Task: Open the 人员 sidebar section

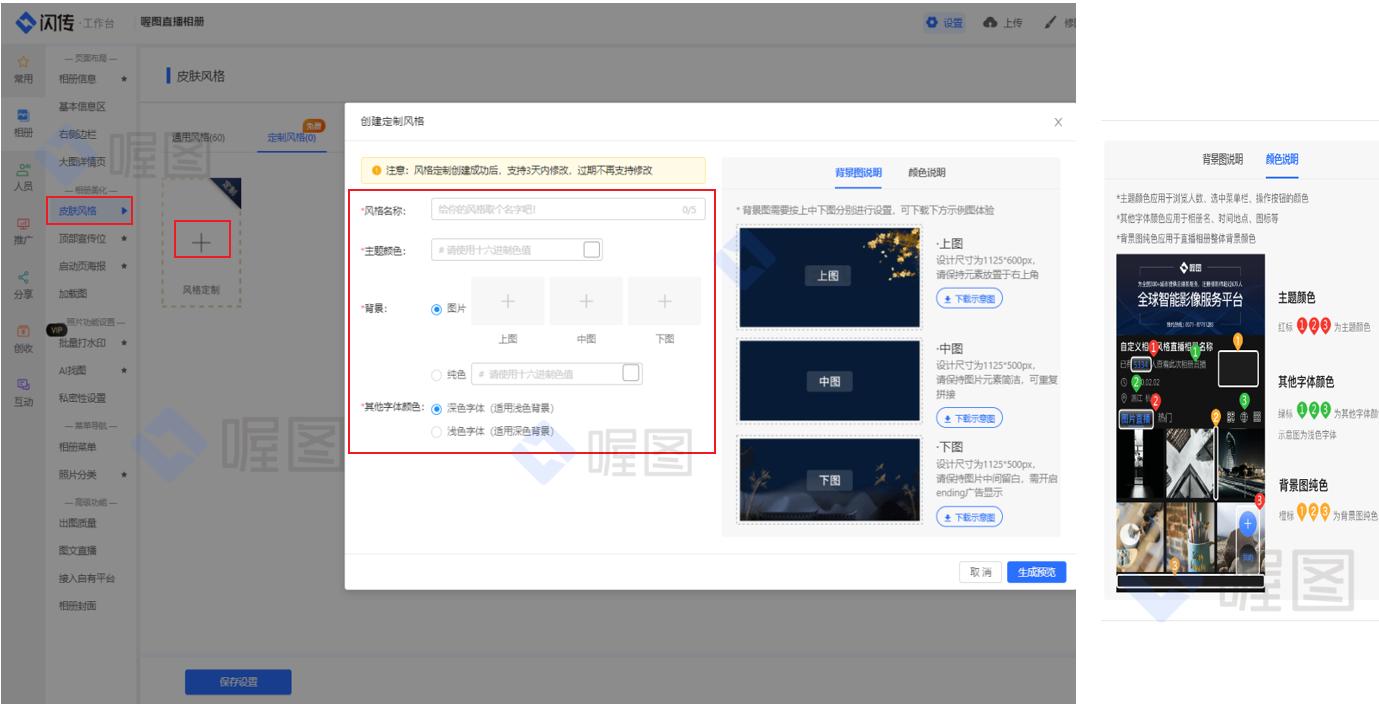Action: click(22, 178)
